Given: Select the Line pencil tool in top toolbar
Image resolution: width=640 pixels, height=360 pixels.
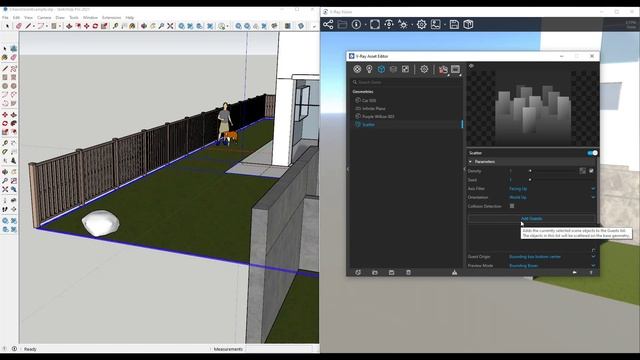Looking at the screenshot, I should 28,26.
